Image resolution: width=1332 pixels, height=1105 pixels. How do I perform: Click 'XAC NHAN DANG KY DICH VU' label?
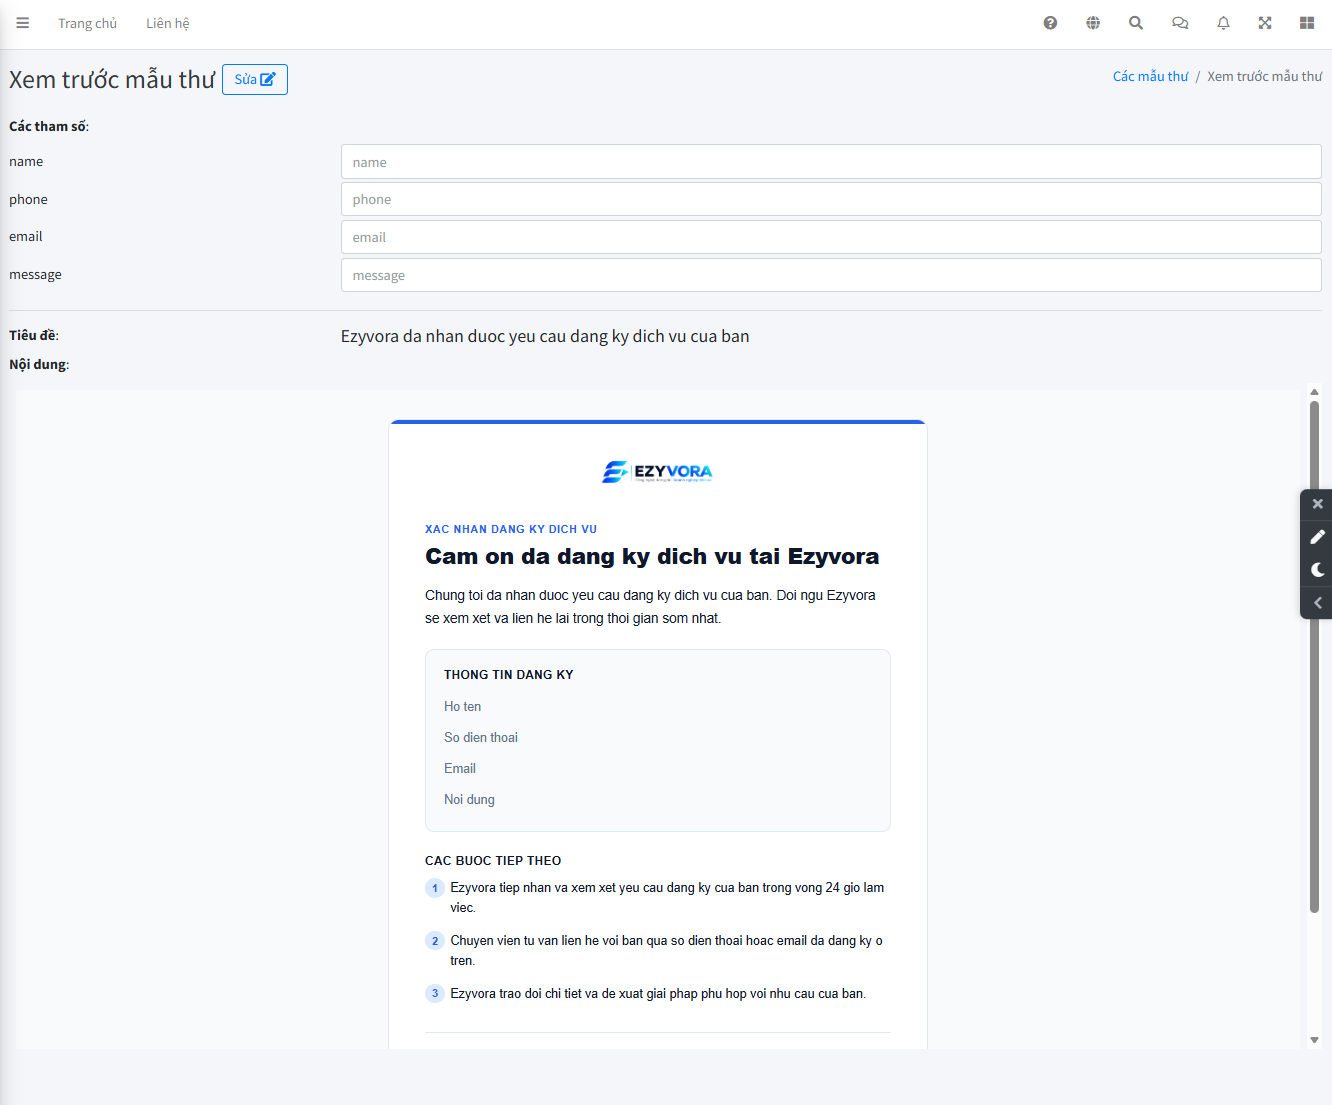pyautogui.click(x=511, y=529)
